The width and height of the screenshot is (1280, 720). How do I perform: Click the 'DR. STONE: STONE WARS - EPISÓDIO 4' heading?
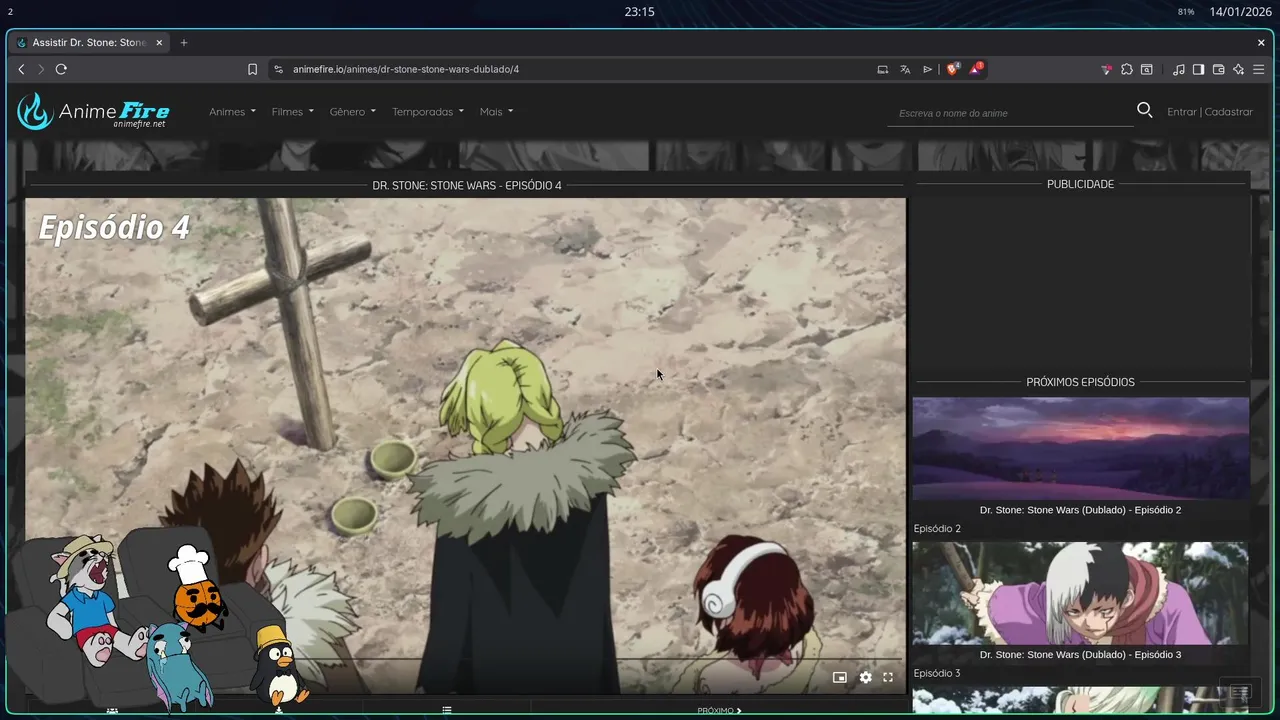point(467,185)
